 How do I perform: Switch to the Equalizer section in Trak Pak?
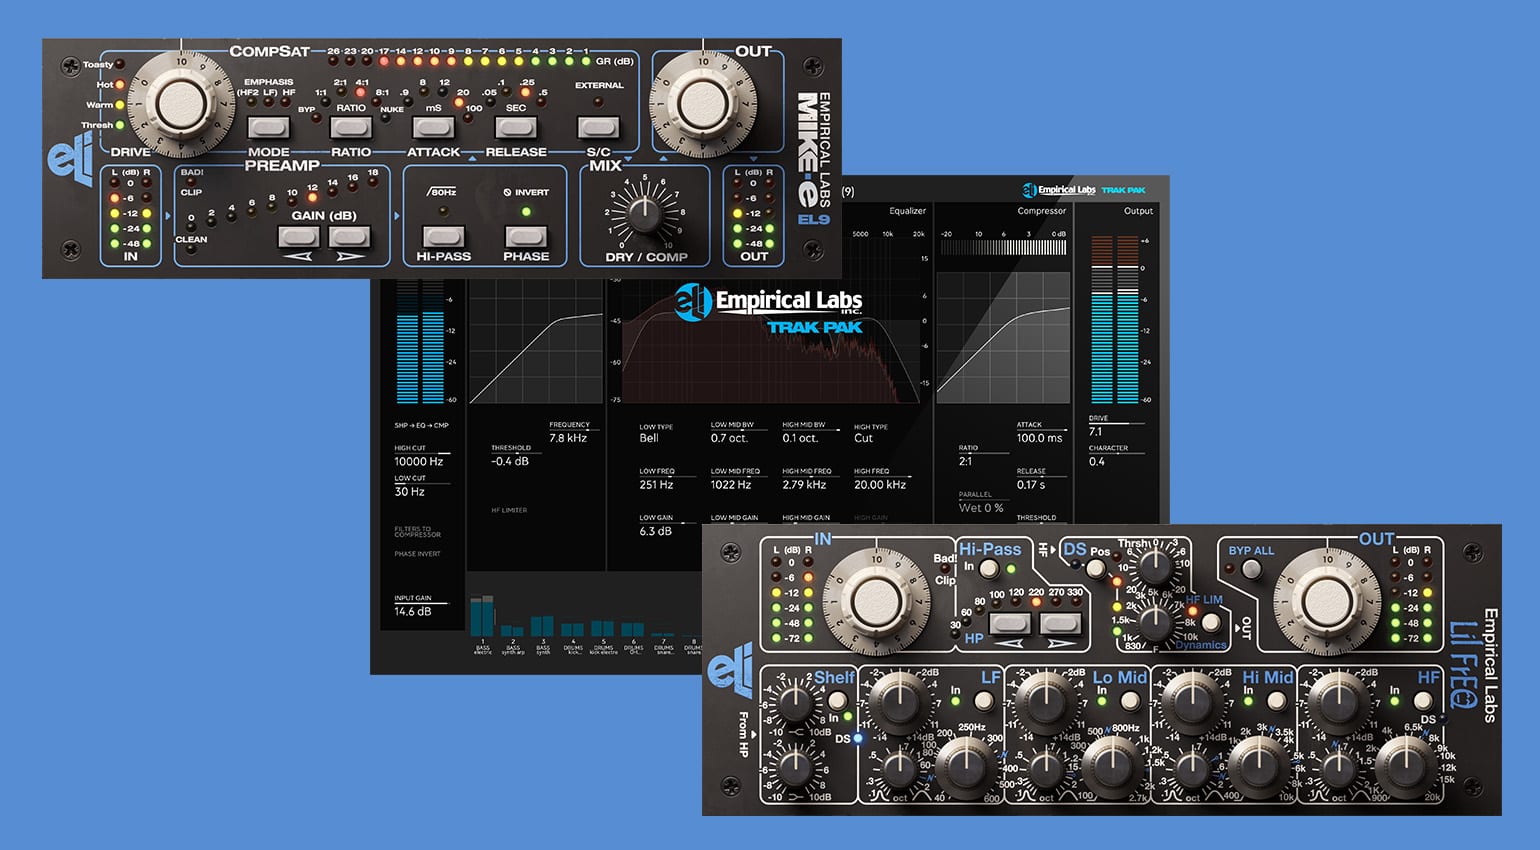pyautogui.click(x=906, y=211)
